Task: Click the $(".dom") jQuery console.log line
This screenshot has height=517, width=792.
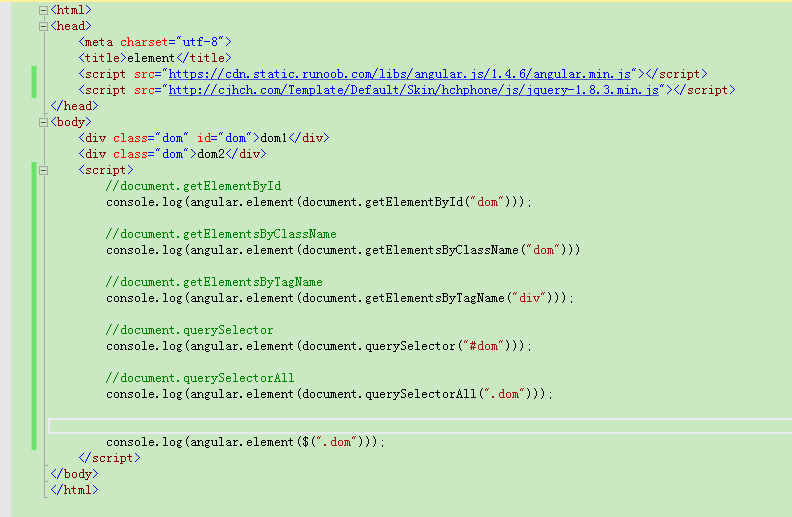Action: click(245, 442)
